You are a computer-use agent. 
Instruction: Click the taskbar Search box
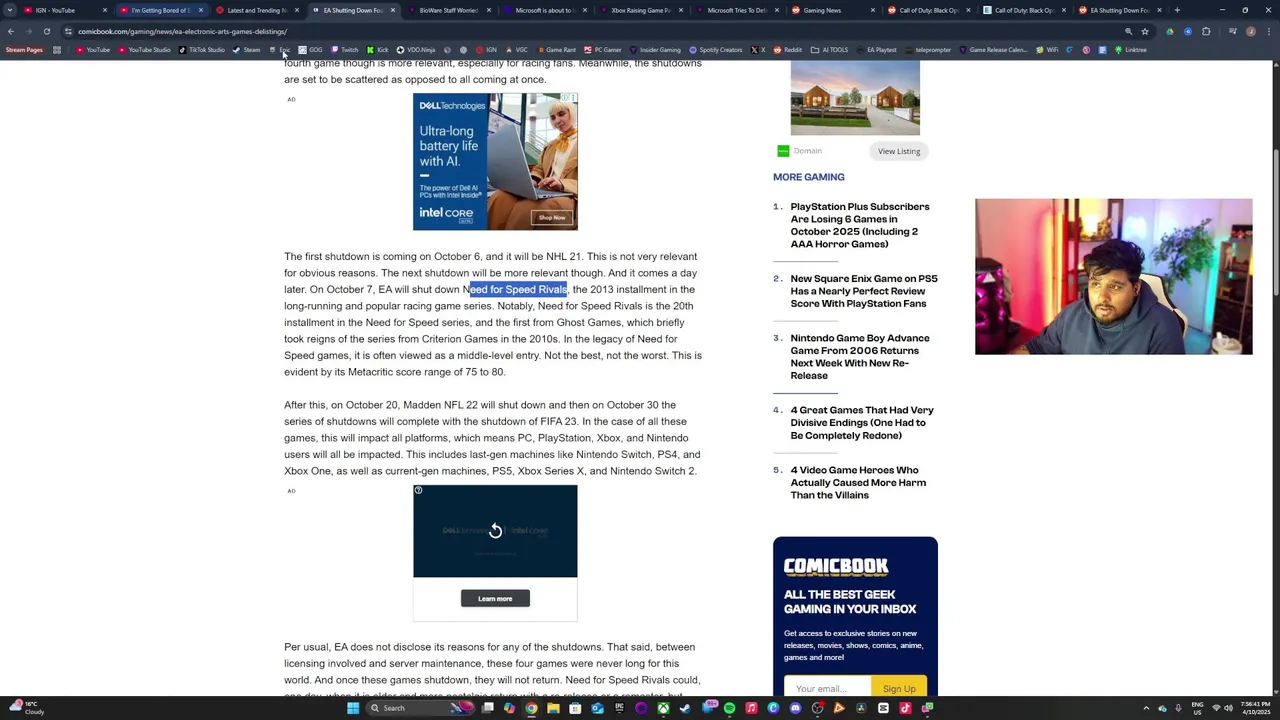(420, 708)
